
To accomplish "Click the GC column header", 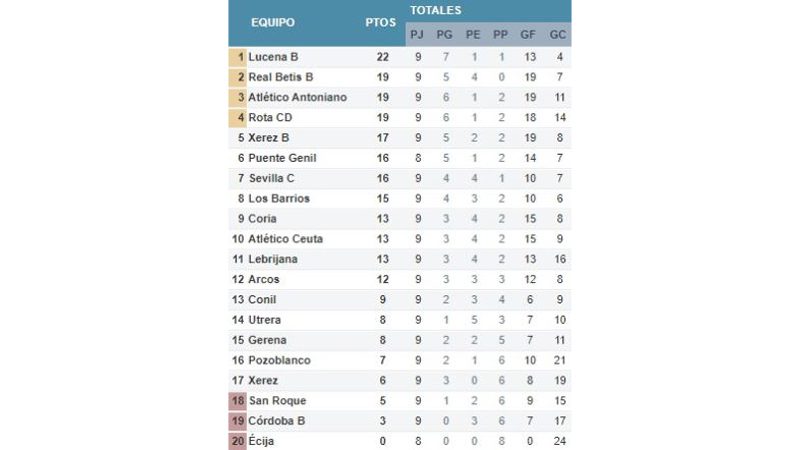I will pos(558,35).
